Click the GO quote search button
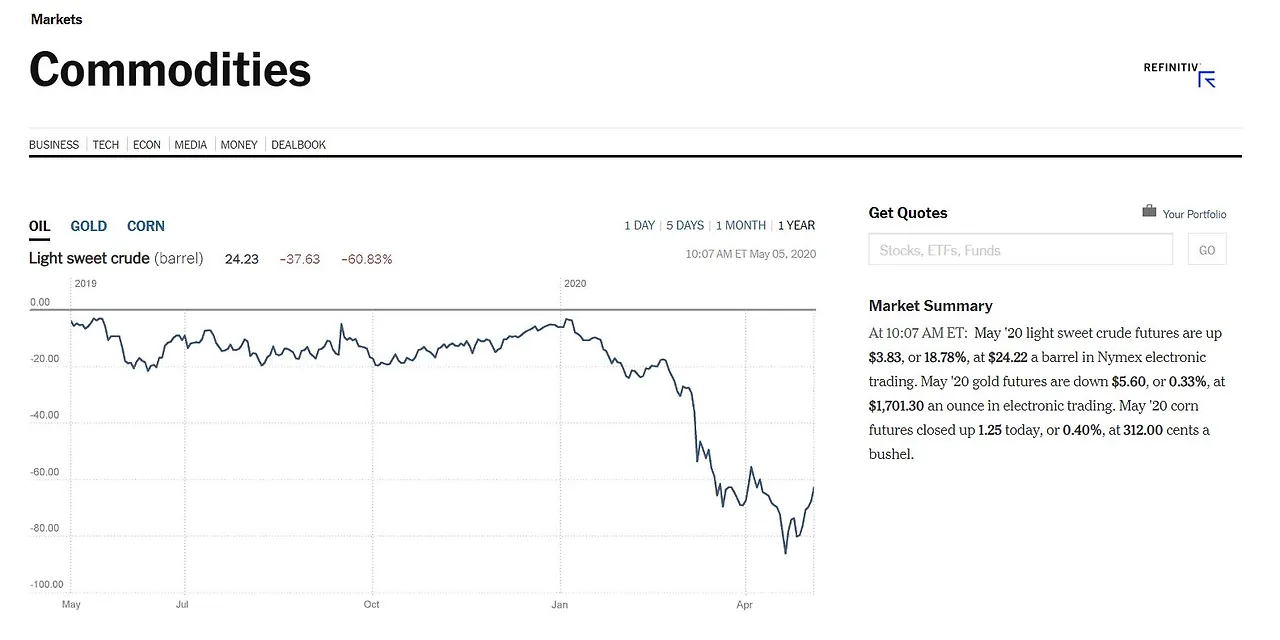The height and width of the screenshot is (640, 1280). pos(1206,249)
